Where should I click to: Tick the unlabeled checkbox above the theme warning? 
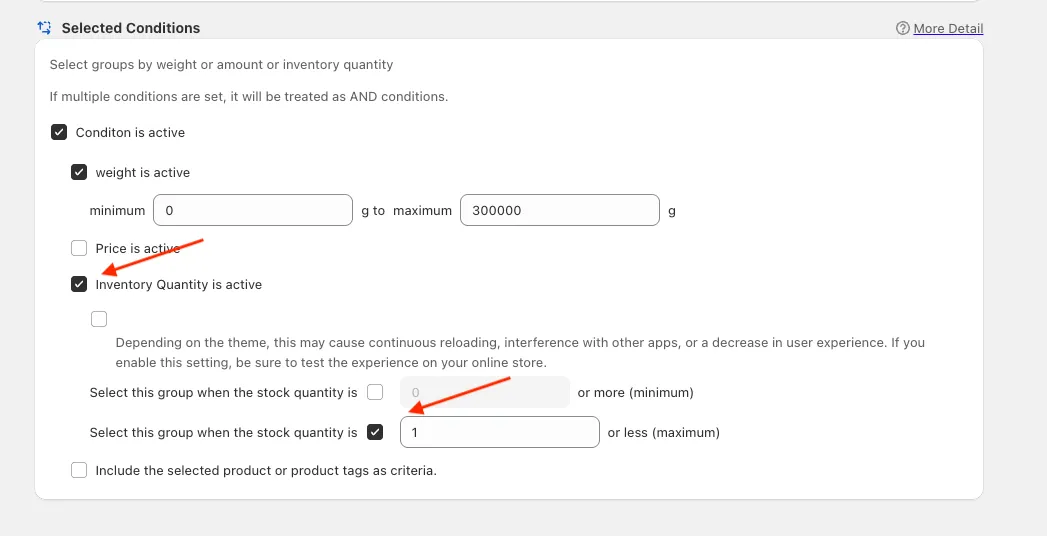[99, 319]
